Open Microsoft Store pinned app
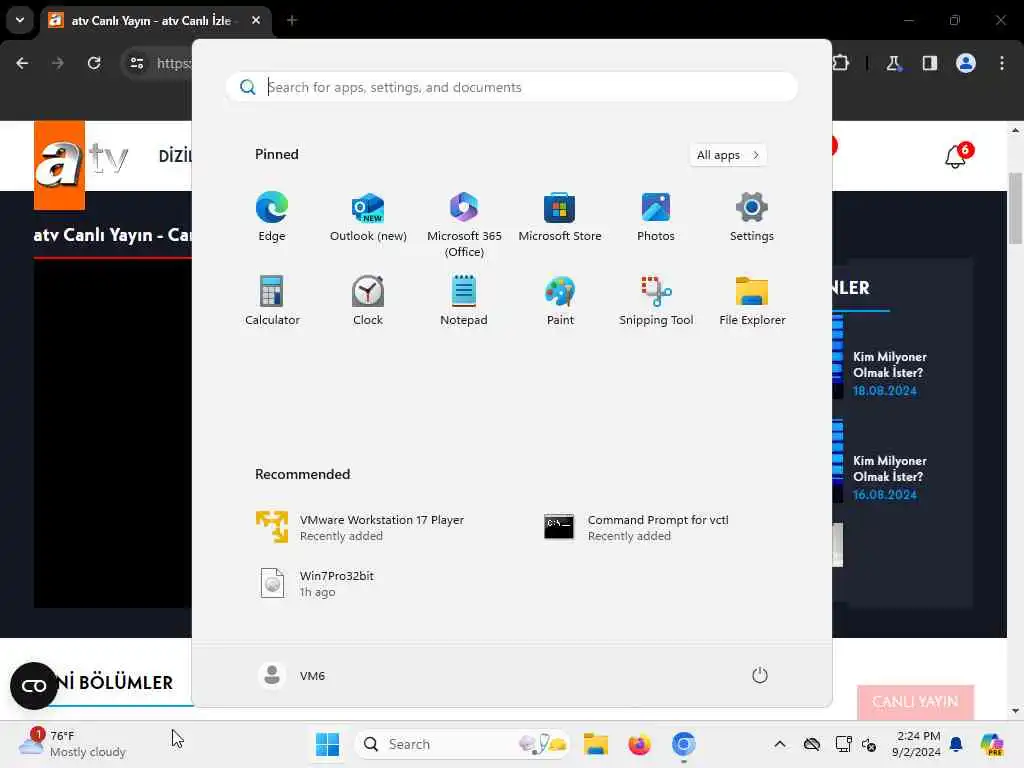This screenshot has height=768, width=1024. click(560, 217)
